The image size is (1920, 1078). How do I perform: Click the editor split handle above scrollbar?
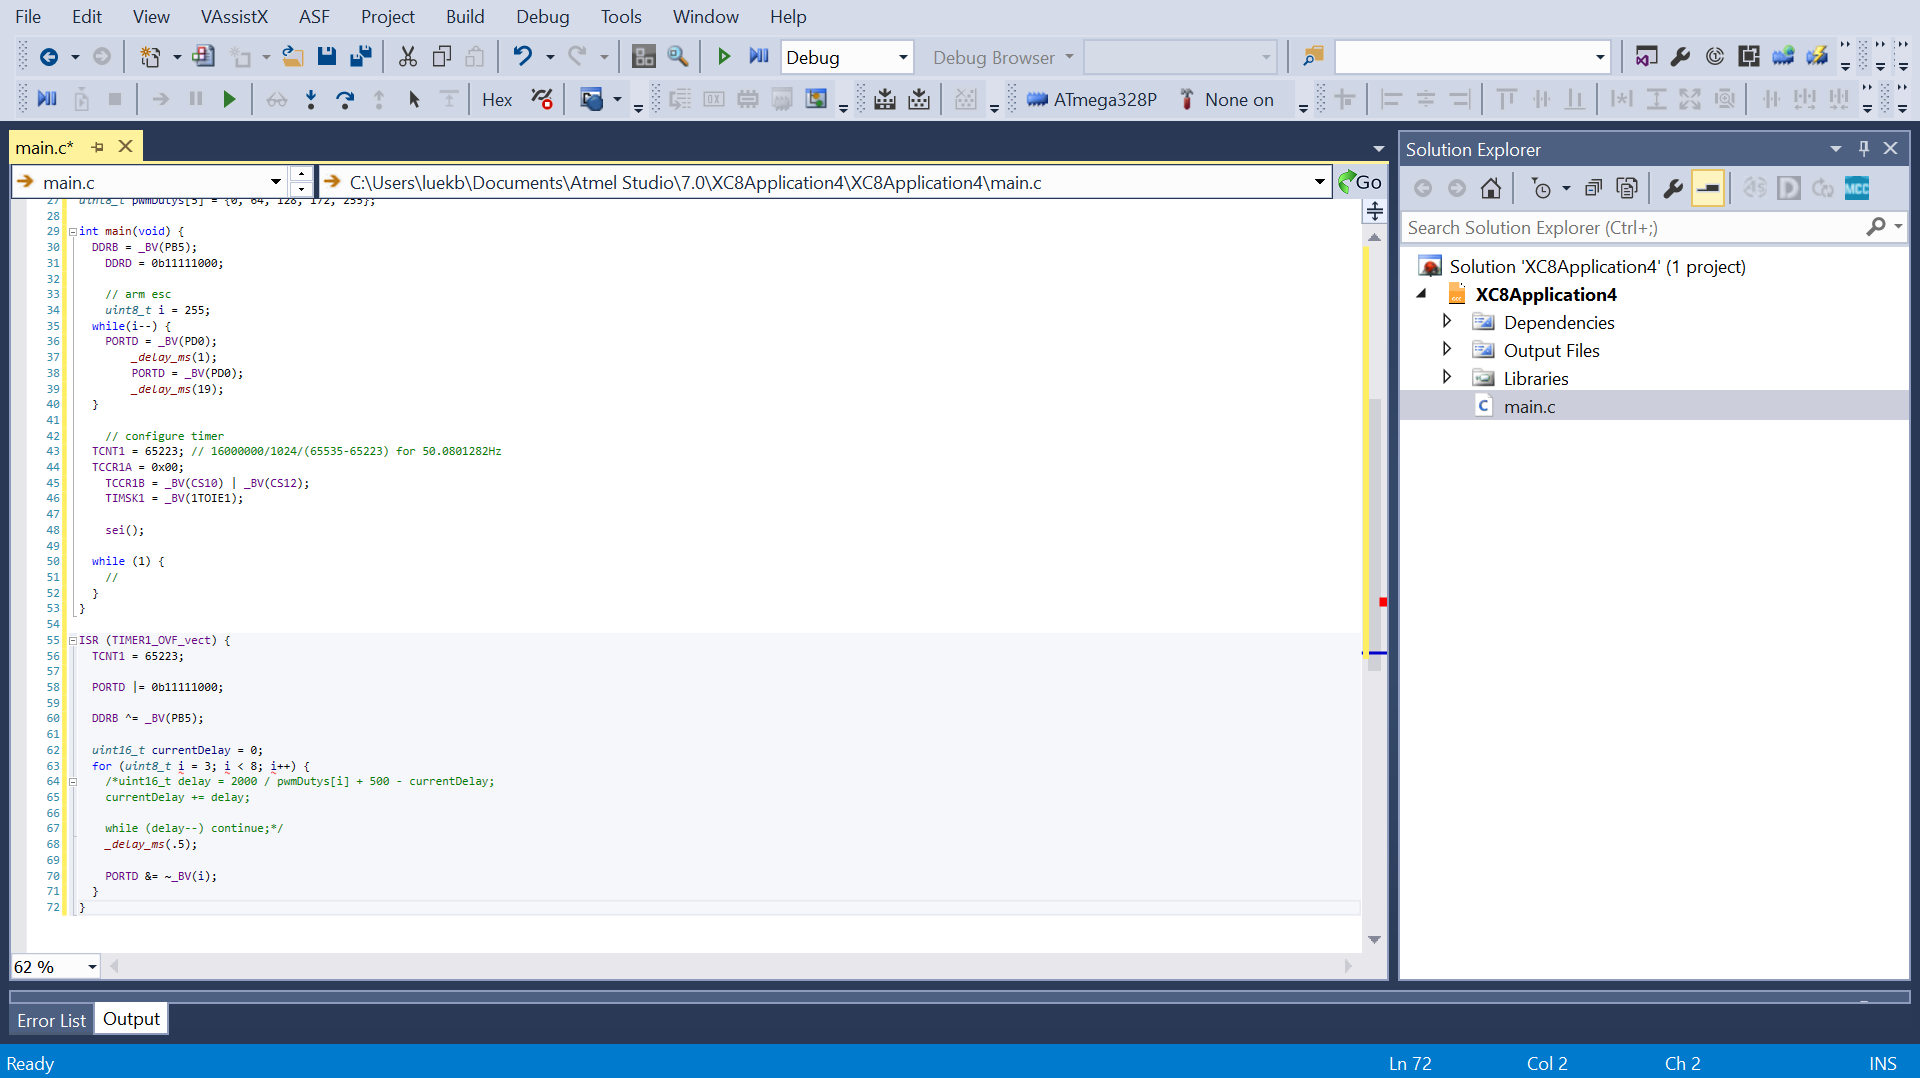(x=1375, y=211)
